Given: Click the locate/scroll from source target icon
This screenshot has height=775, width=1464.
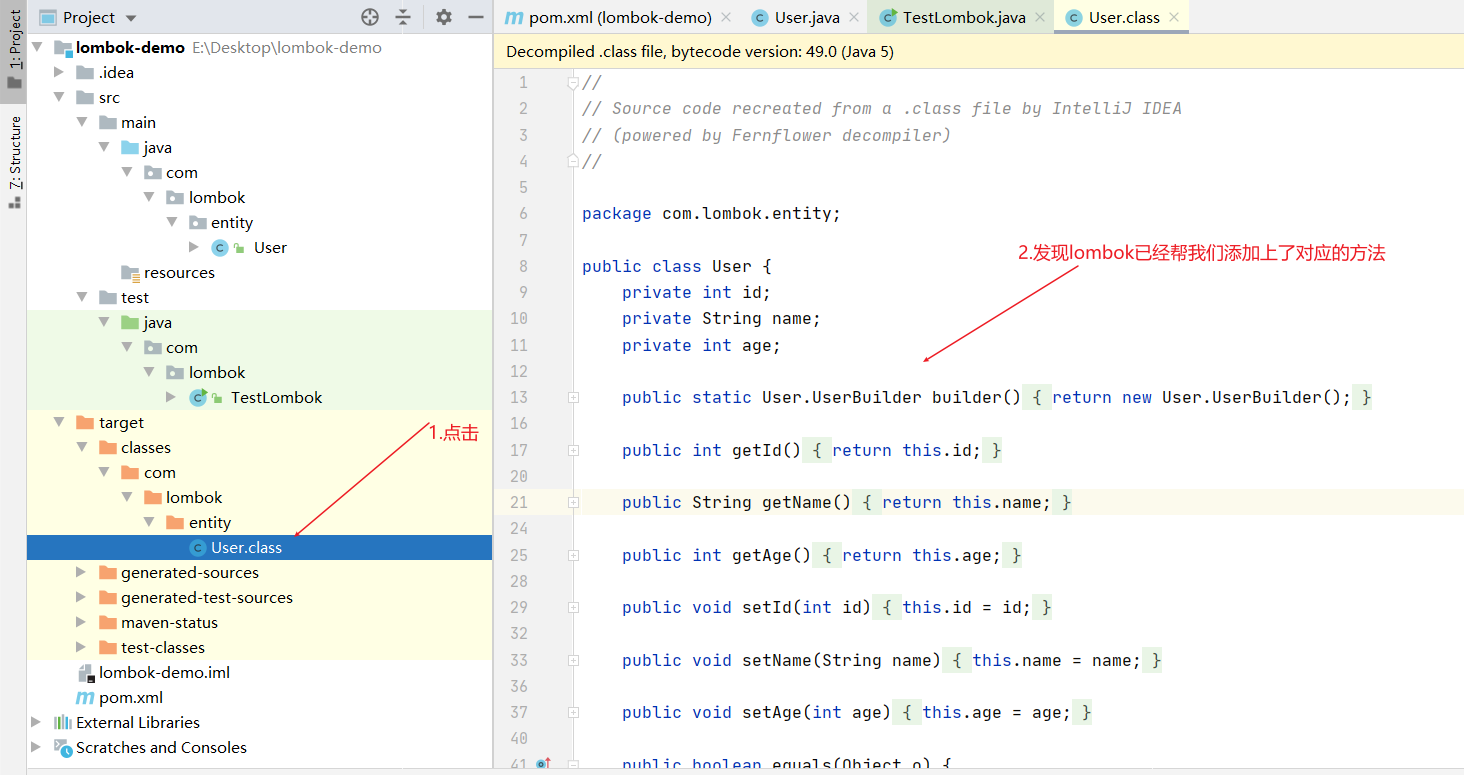Looking at the screenshot, I should [370, 17].
